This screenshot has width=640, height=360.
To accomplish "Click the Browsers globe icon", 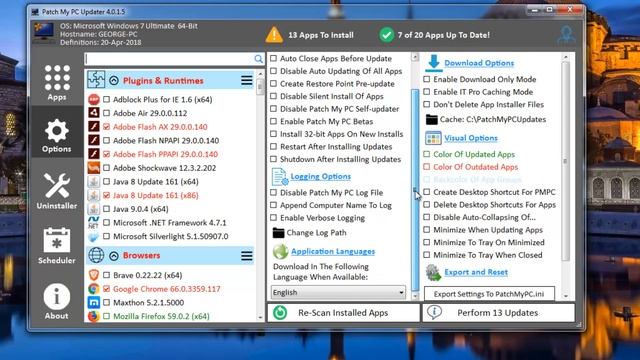I will pos(96,256).
